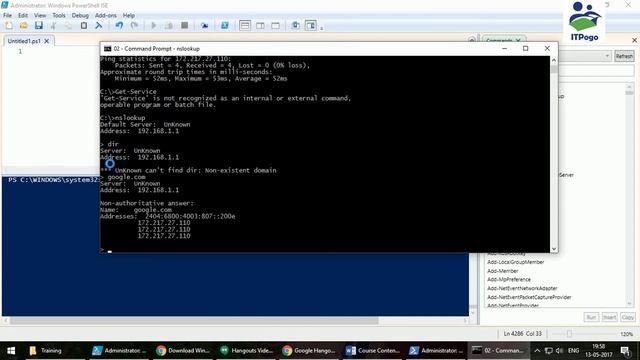
Task: Launch PowerShell.exe from the blue toolbar icon
Action: (224, 25)
